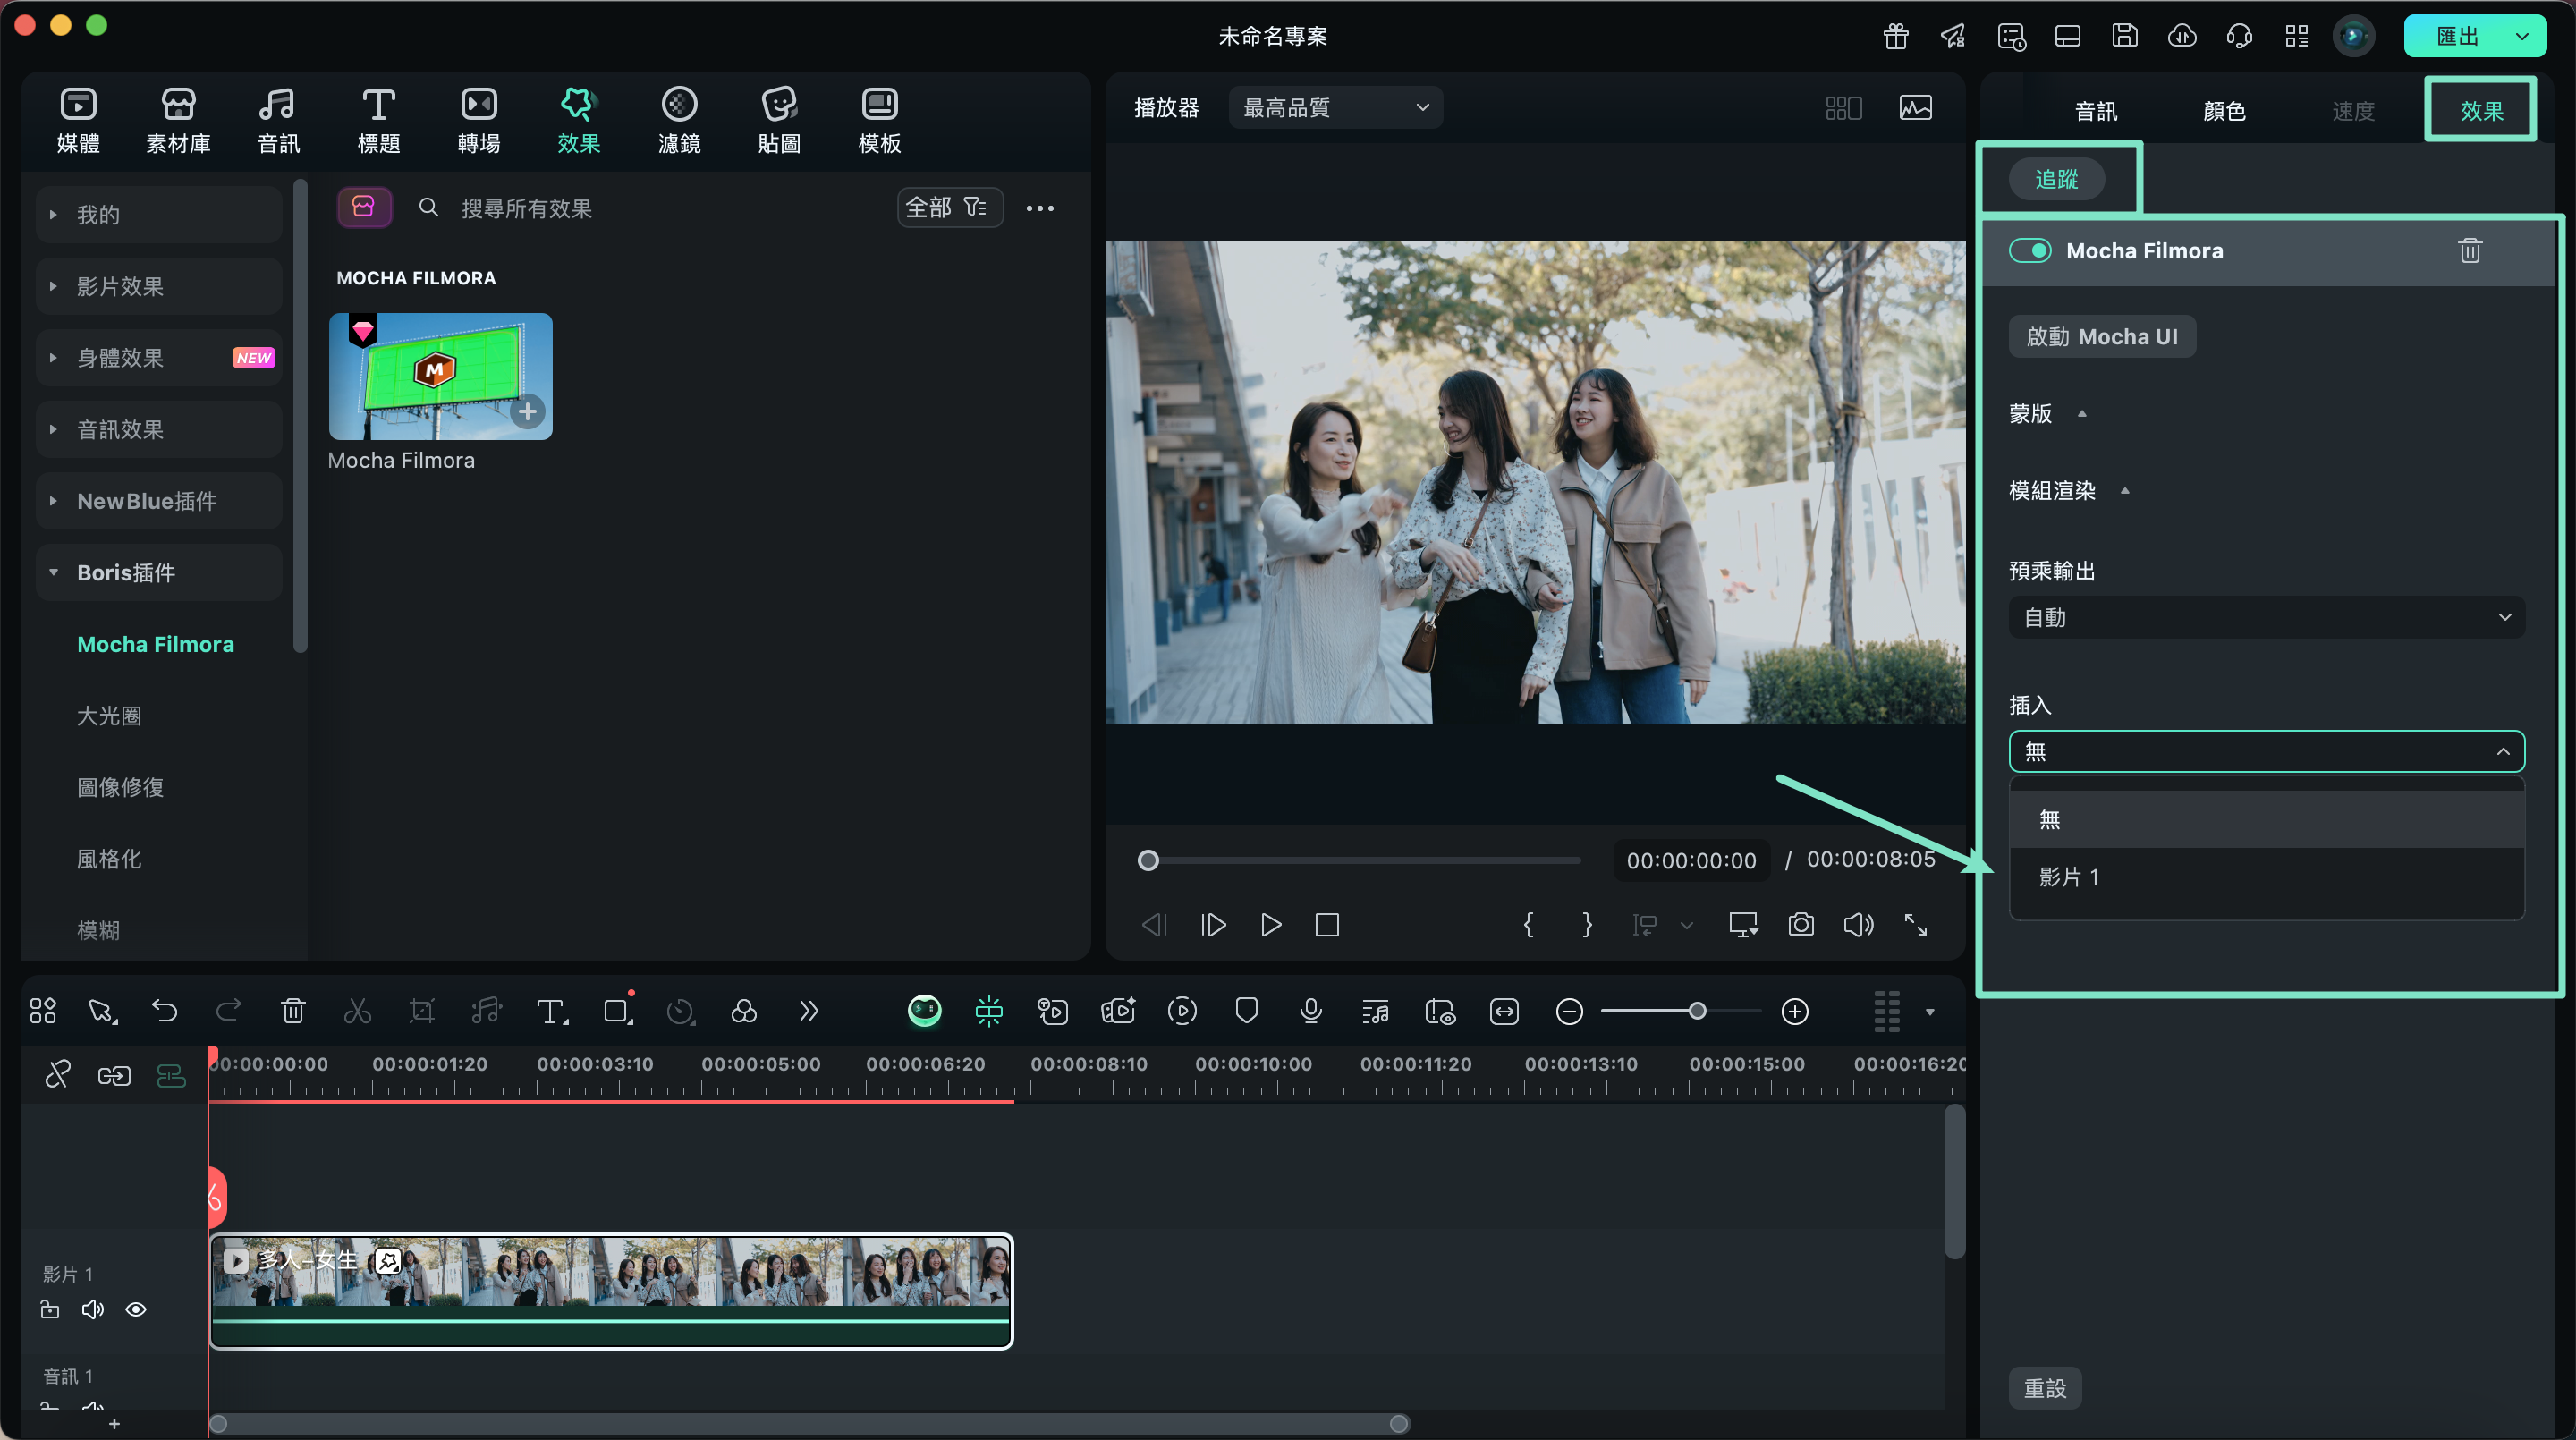Open the 媒體 media tab
This screenshot has width=2576, height=1440.
coord(78,120)
